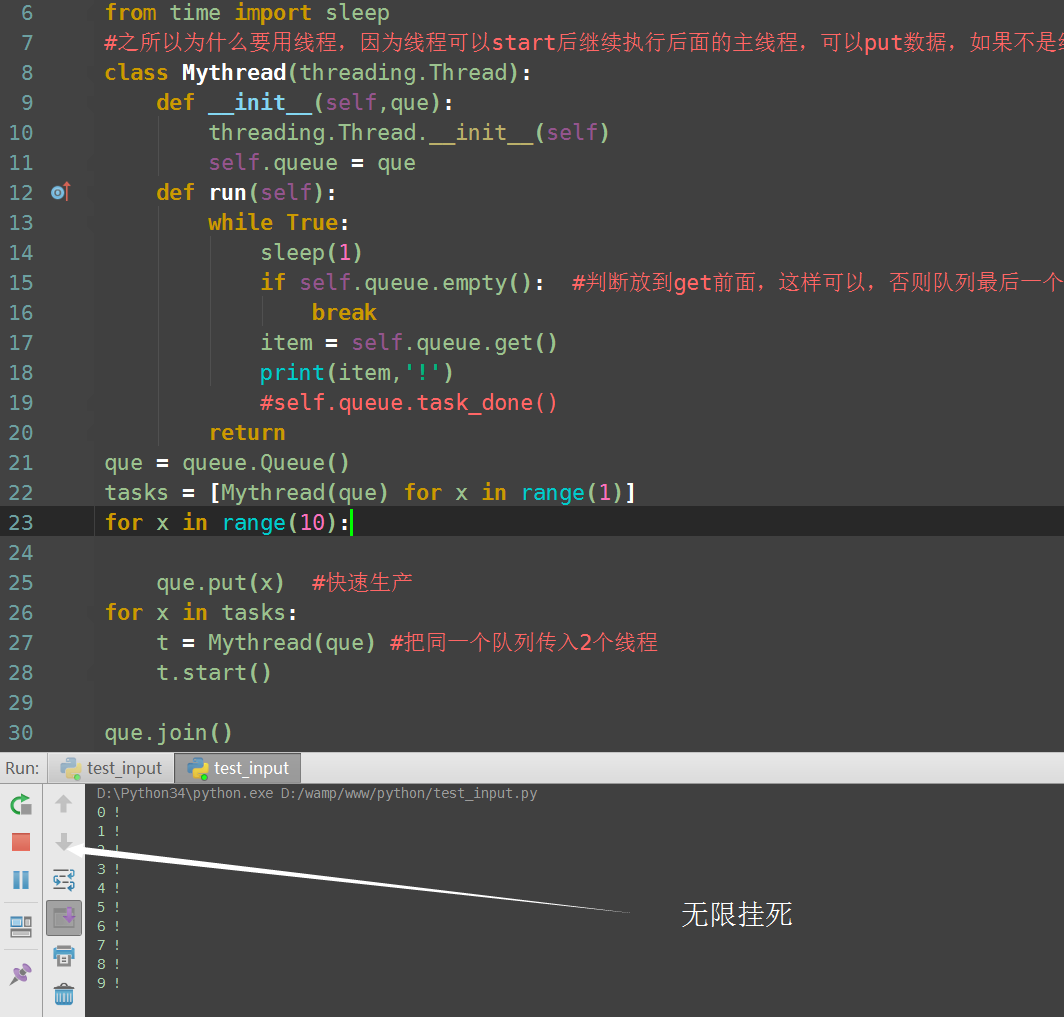Click 'self.queue = que' line

(312, 163)
